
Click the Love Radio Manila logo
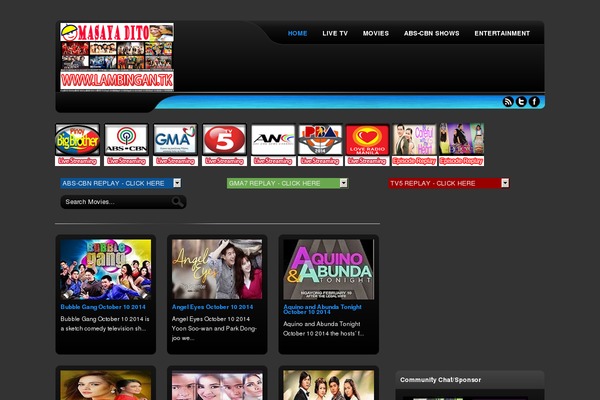(x=367, y=140)
